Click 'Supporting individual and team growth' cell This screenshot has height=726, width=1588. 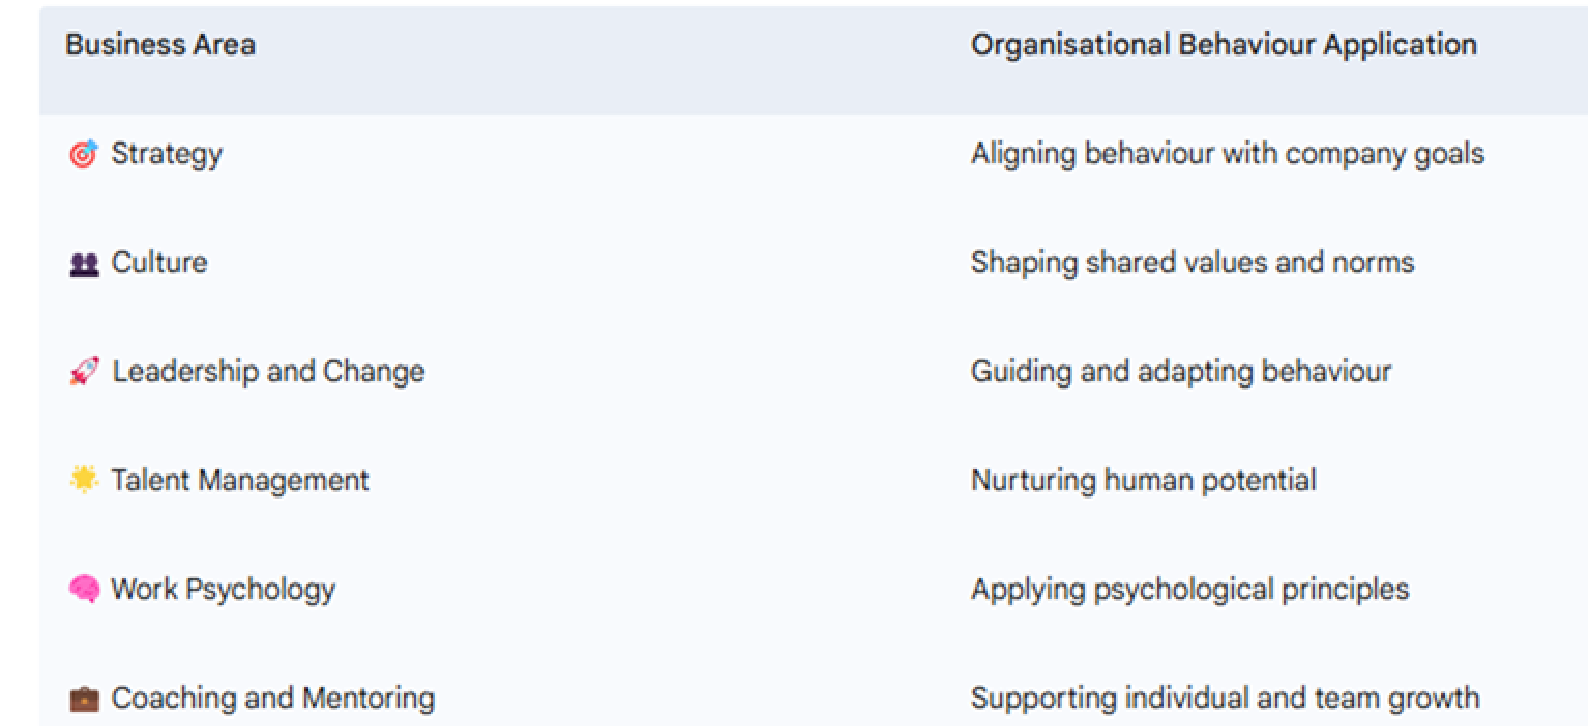pyautogui.click(x=1225, y=698)
